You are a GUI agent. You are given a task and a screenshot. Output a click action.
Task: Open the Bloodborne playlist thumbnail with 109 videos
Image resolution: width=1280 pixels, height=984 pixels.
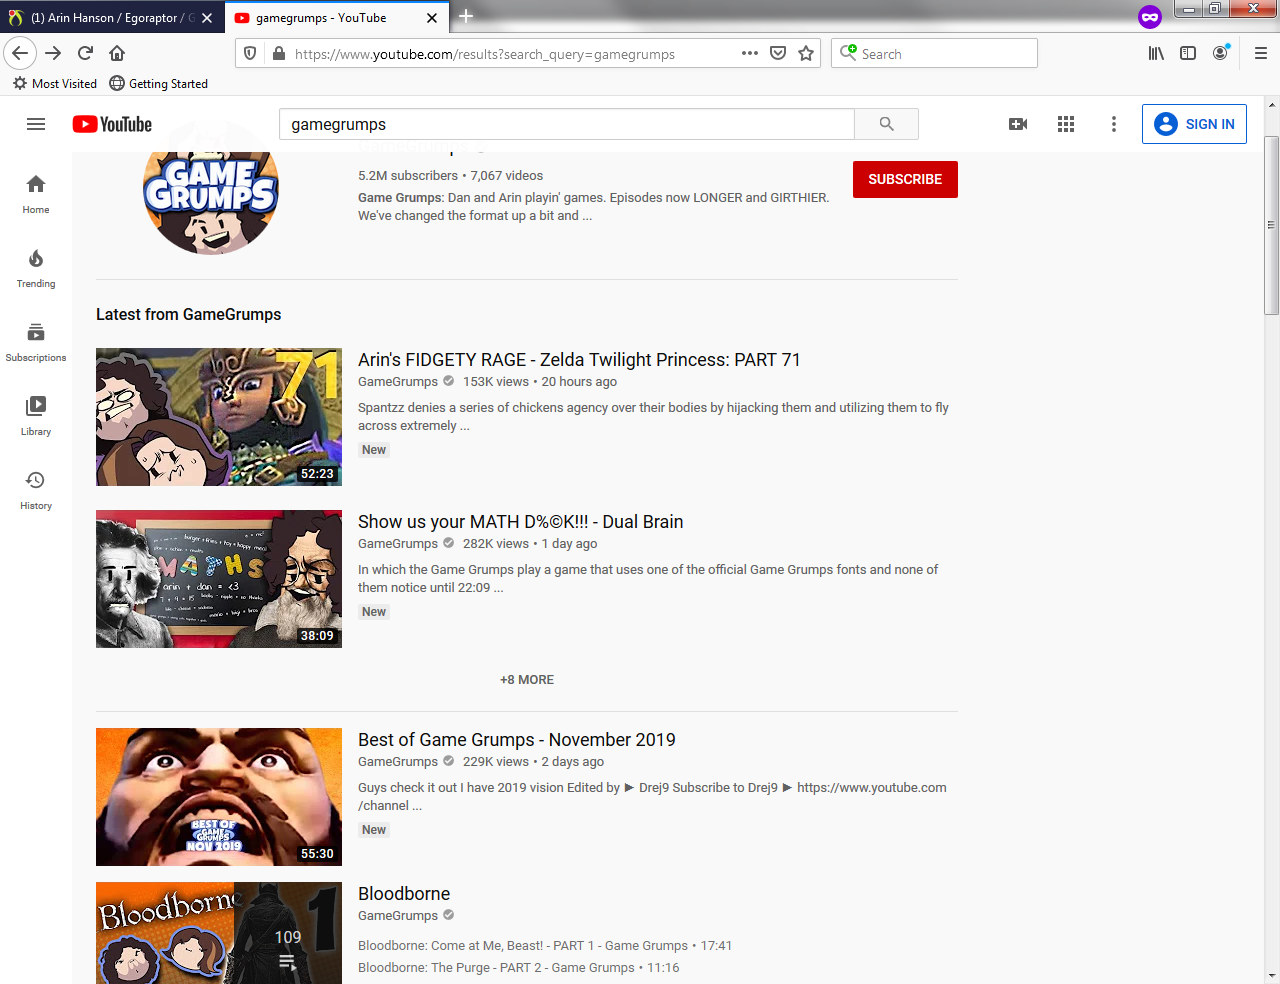(219, 933)
